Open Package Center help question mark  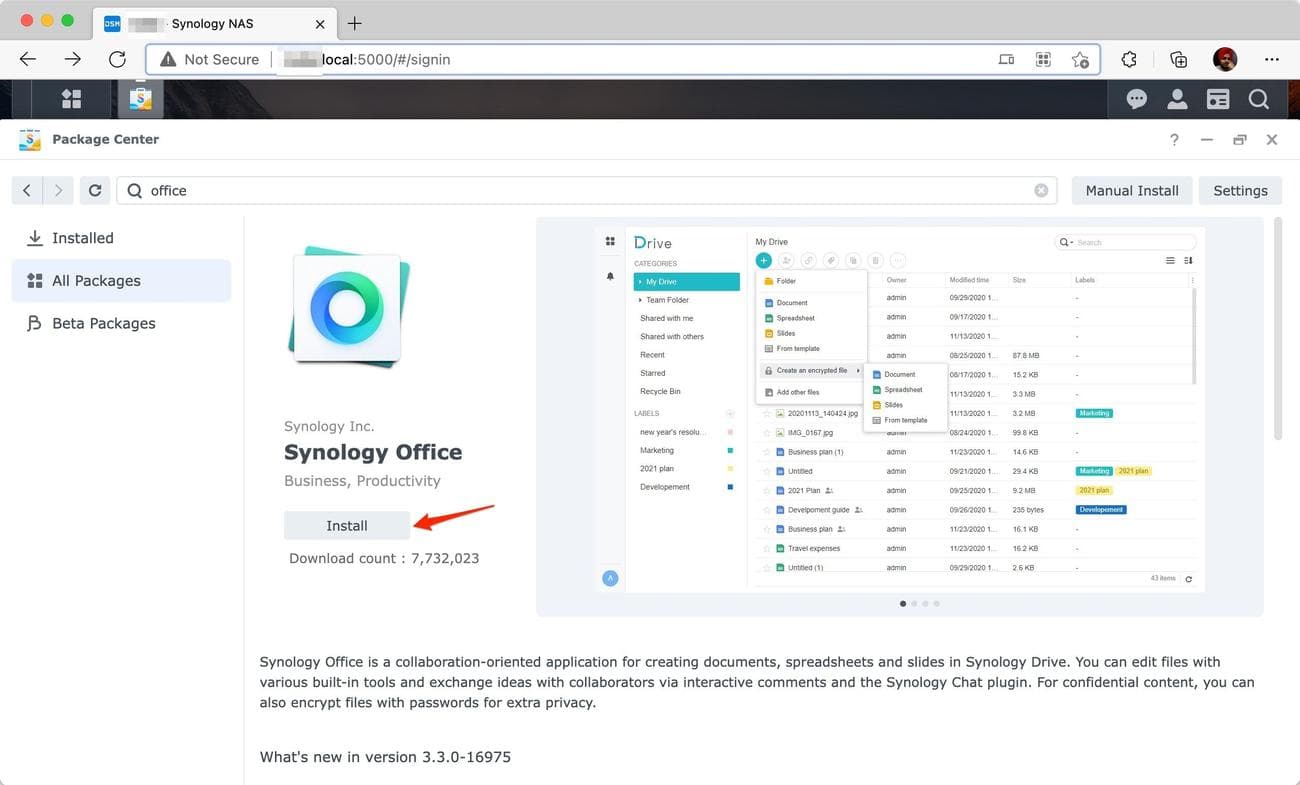(x=1174, y=139)
